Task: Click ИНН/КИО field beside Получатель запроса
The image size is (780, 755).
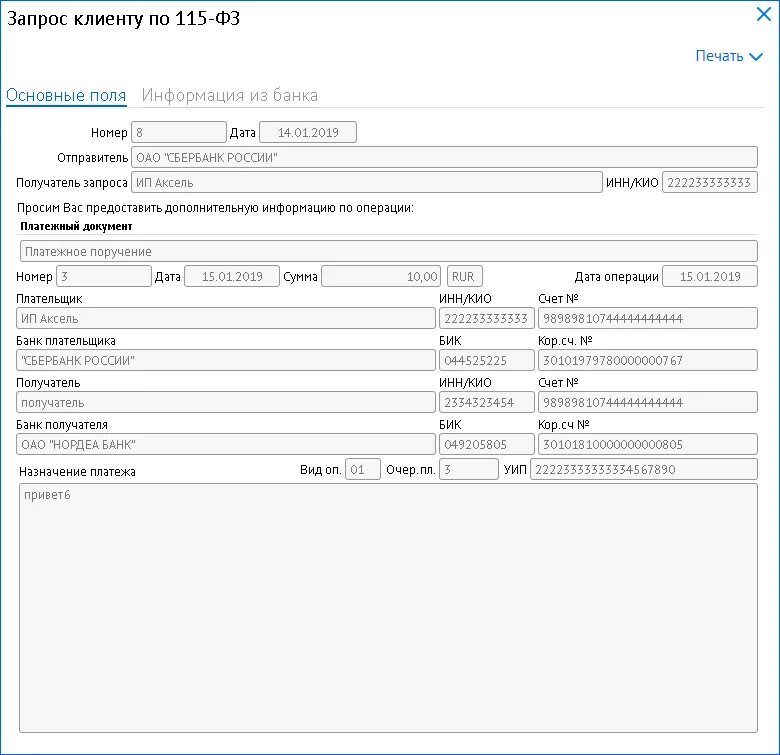Action: (710, 182)
